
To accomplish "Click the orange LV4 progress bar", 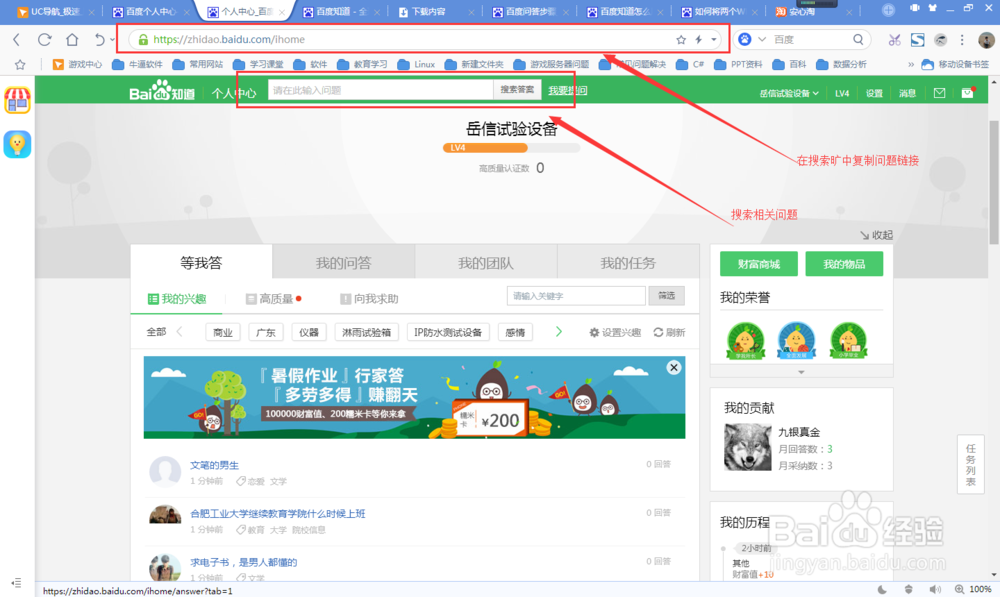I will 485,148.
